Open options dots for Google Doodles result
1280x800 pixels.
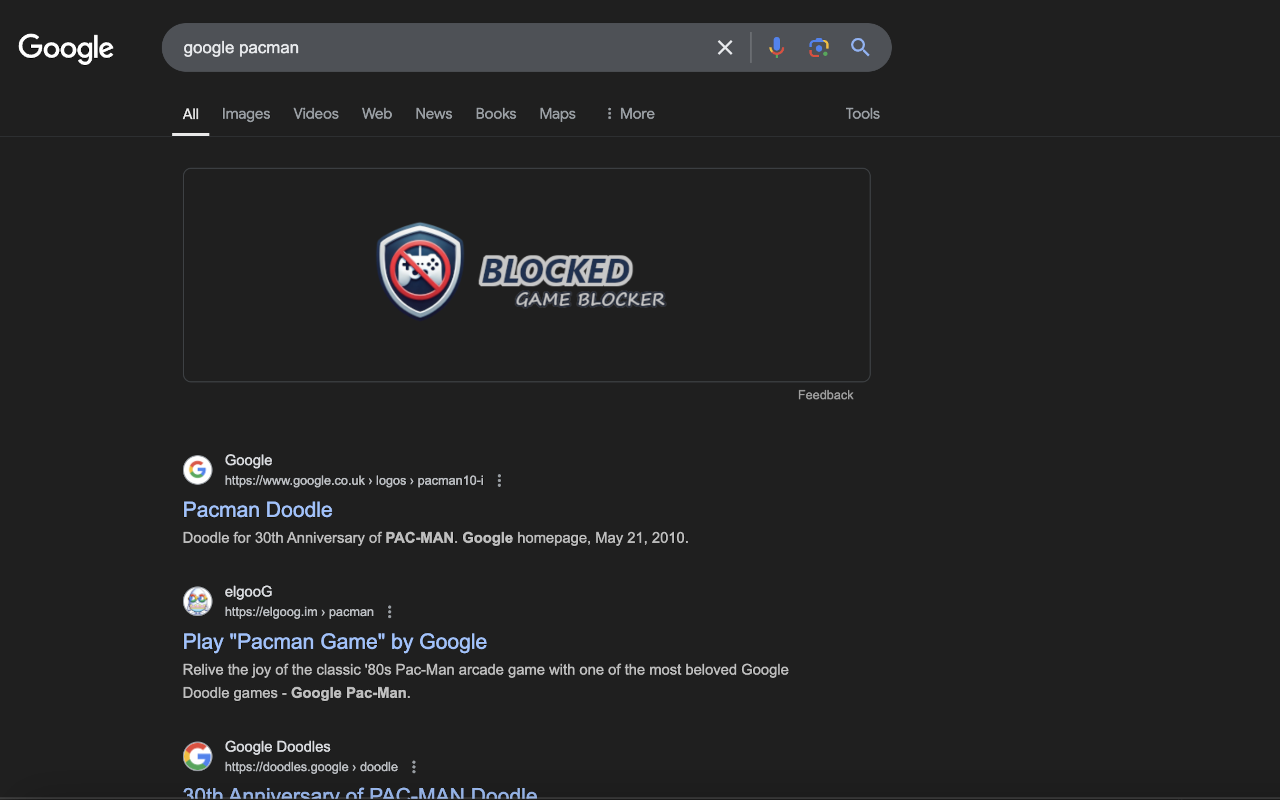click(x=414, y=767)
